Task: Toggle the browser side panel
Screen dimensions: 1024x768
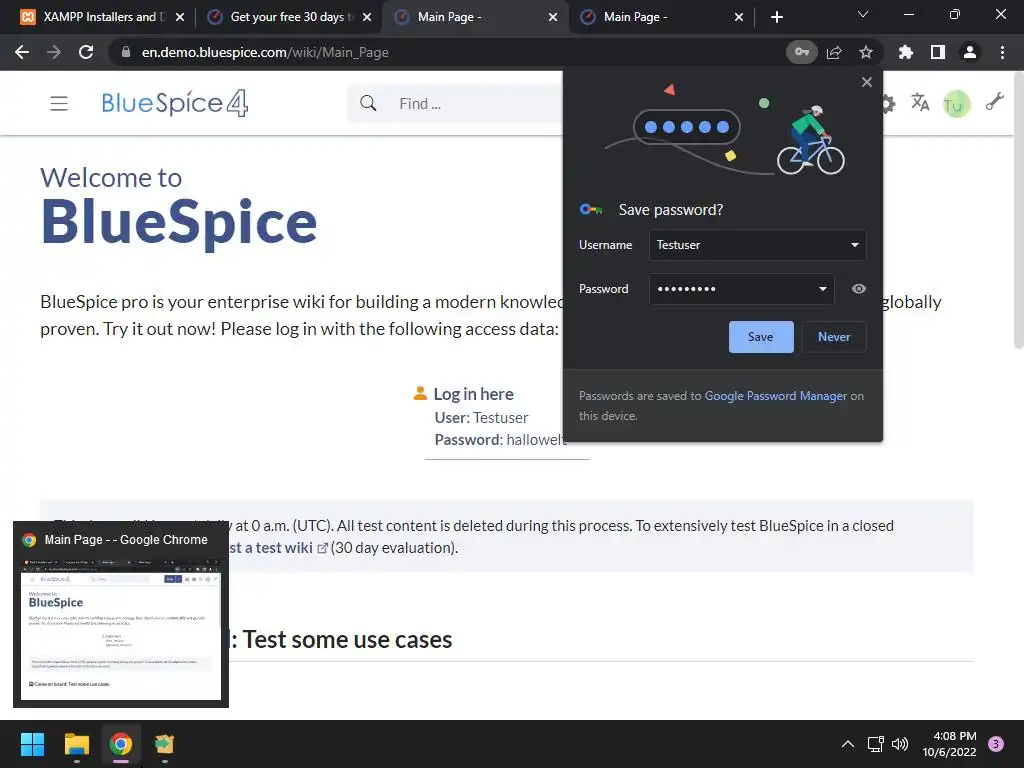Action: click(938, 52)
